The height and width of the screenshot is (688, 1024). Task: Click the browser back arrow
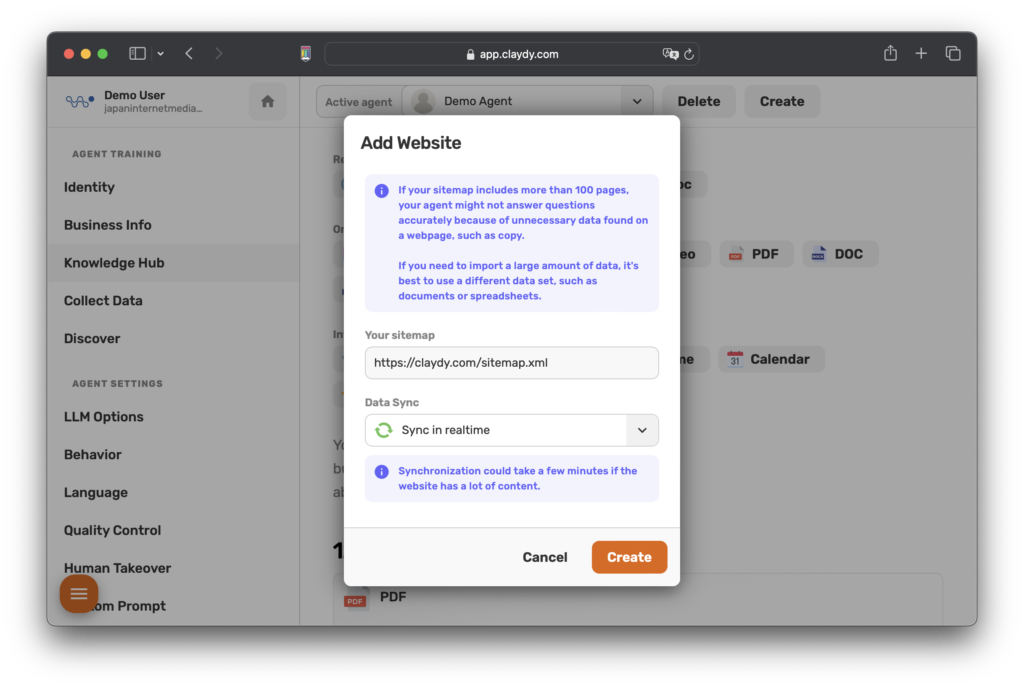[189, 54]
